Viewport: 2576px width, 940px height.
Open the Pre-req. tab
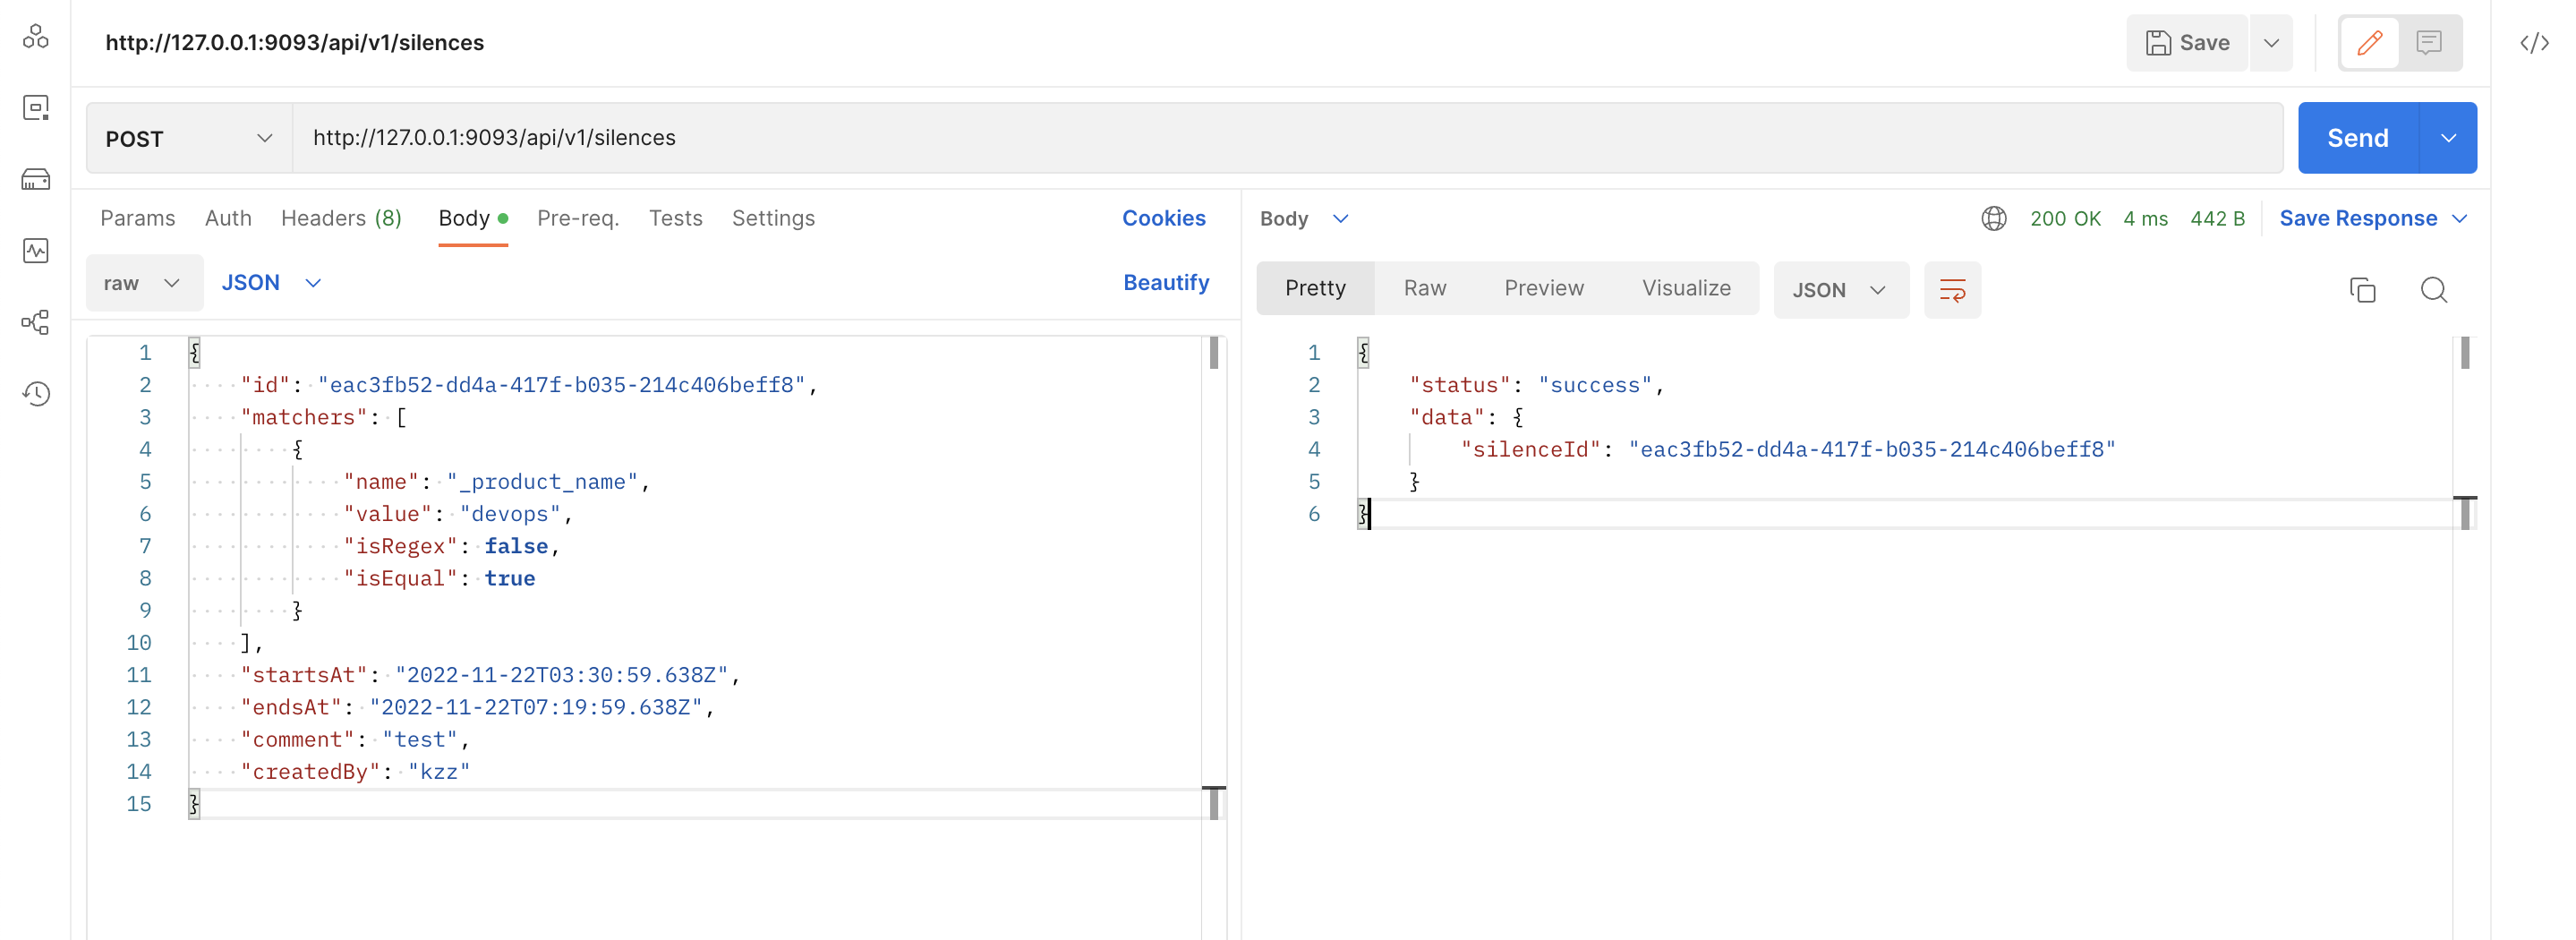pyautogui.click(x=578, y=219)
